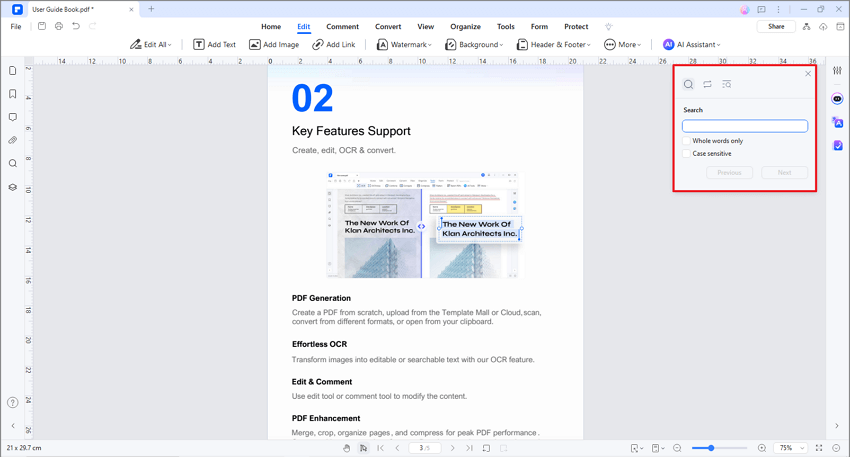Switch to the Home tab
Screen dimensions: 850x457
[271, 27]
